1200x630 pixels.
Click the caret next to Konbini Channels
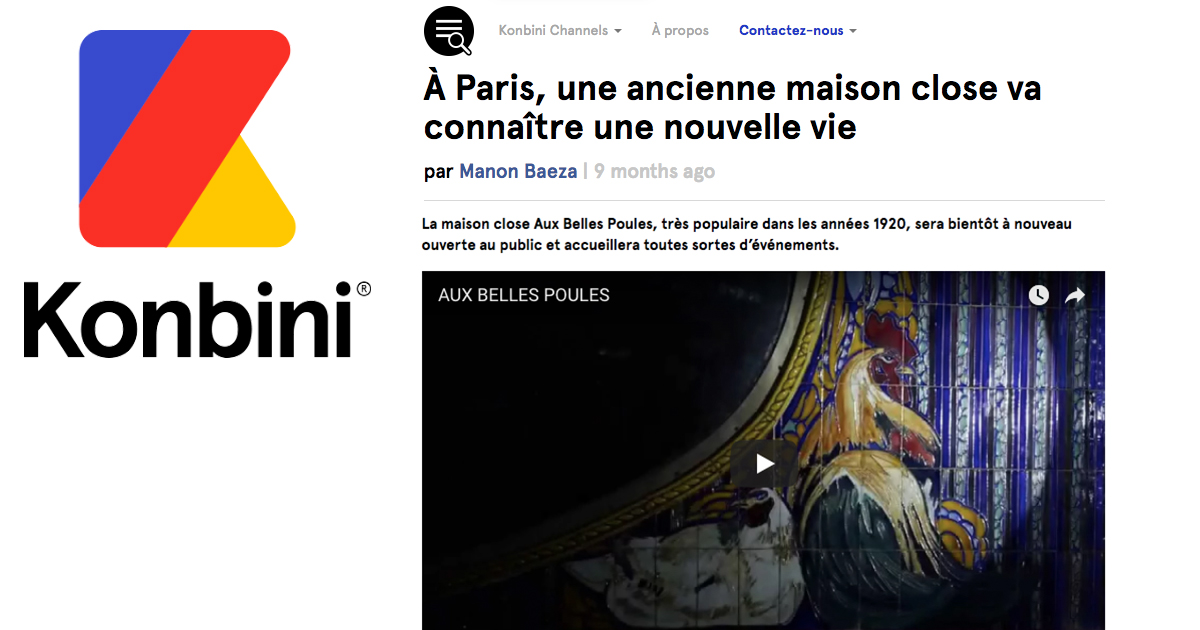[618, 32]
